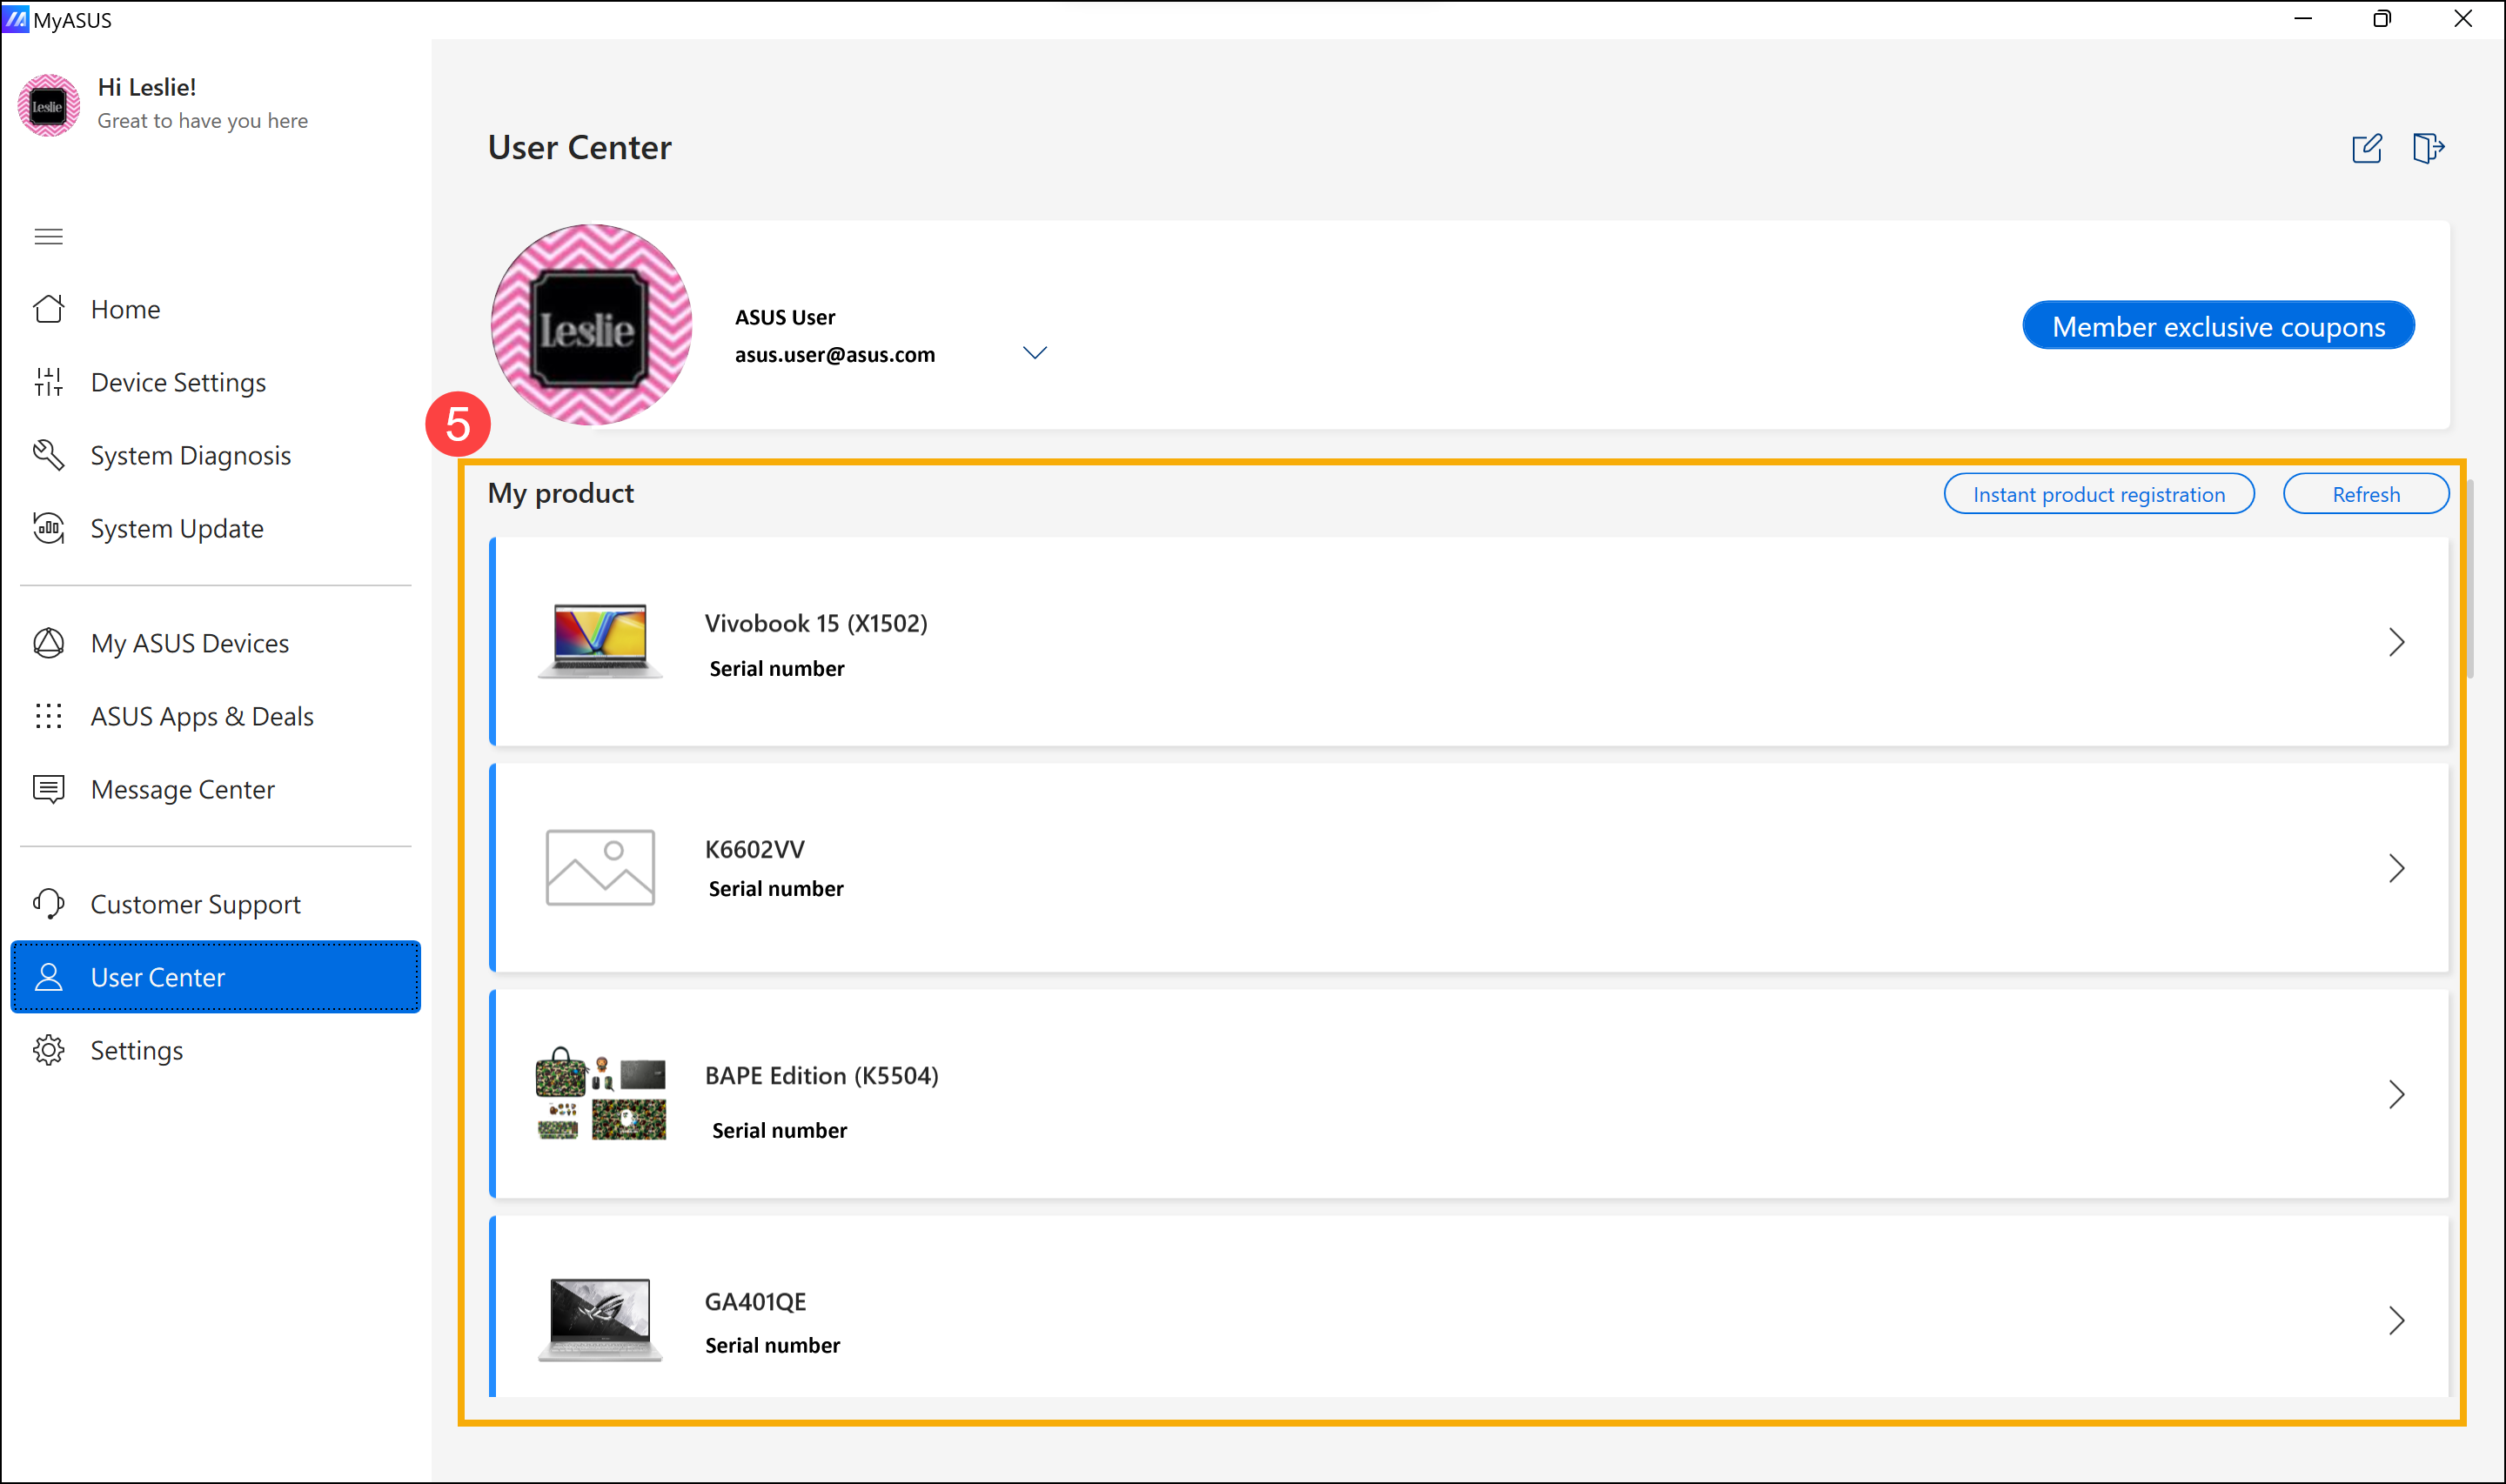The width and height of the screenshot is (2506, 1484).
Task: Click the hamburger menu icon in sidebar
Action: pos(48,237)
